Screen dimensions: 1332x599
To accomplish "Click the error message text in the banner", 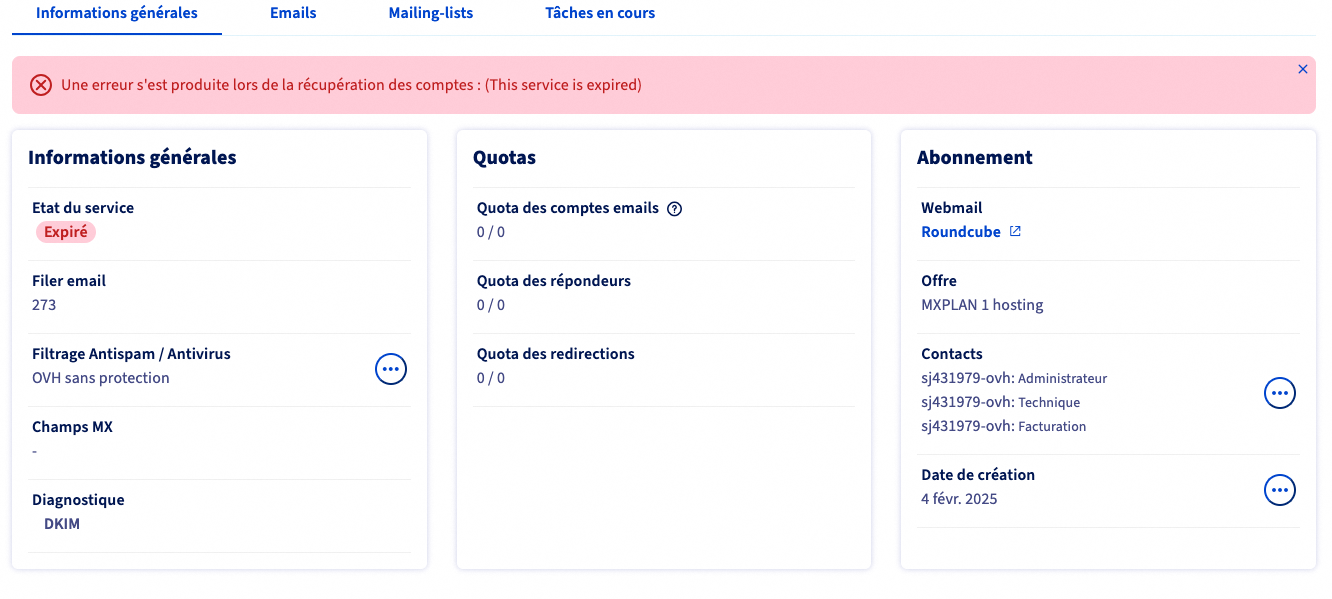I will coord(351,85).
